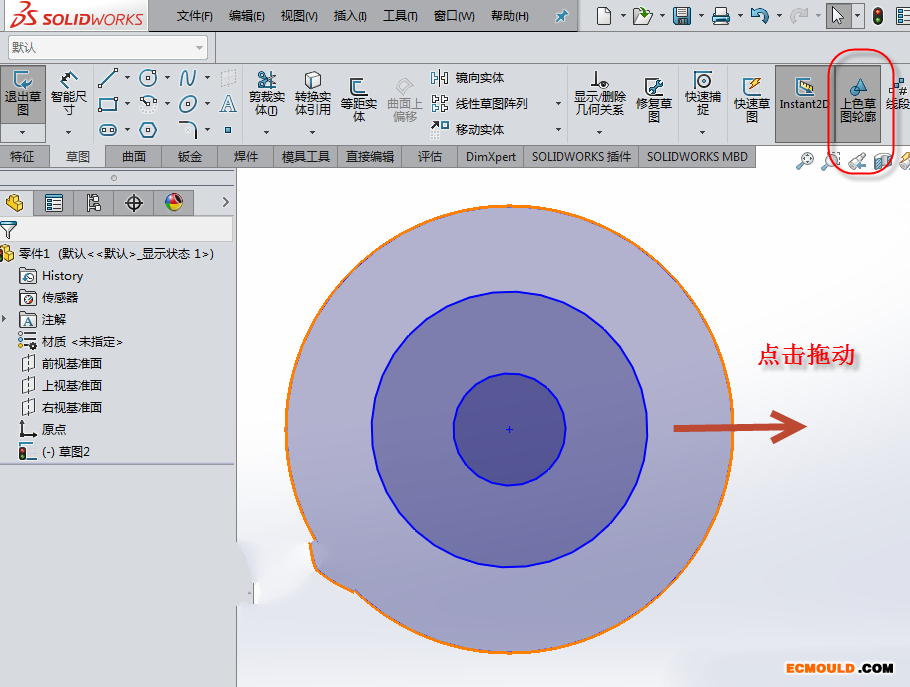
Task: Click the Save icon in the top toolbar
Action: pos(682,16)
